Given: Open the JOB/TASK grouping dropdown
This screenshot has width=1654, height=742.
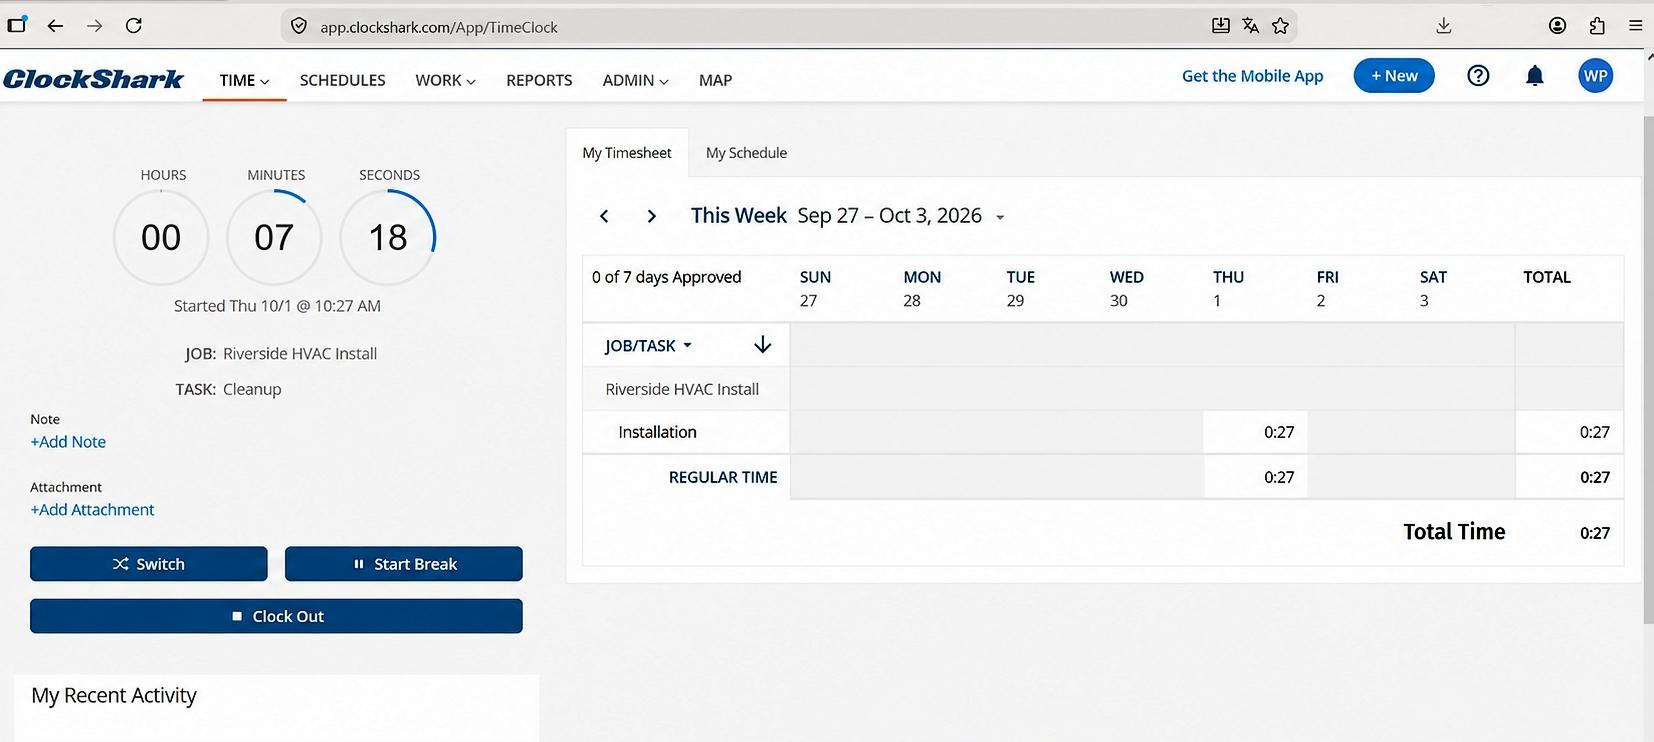Looking at the screenshot, I should [648, 346].
